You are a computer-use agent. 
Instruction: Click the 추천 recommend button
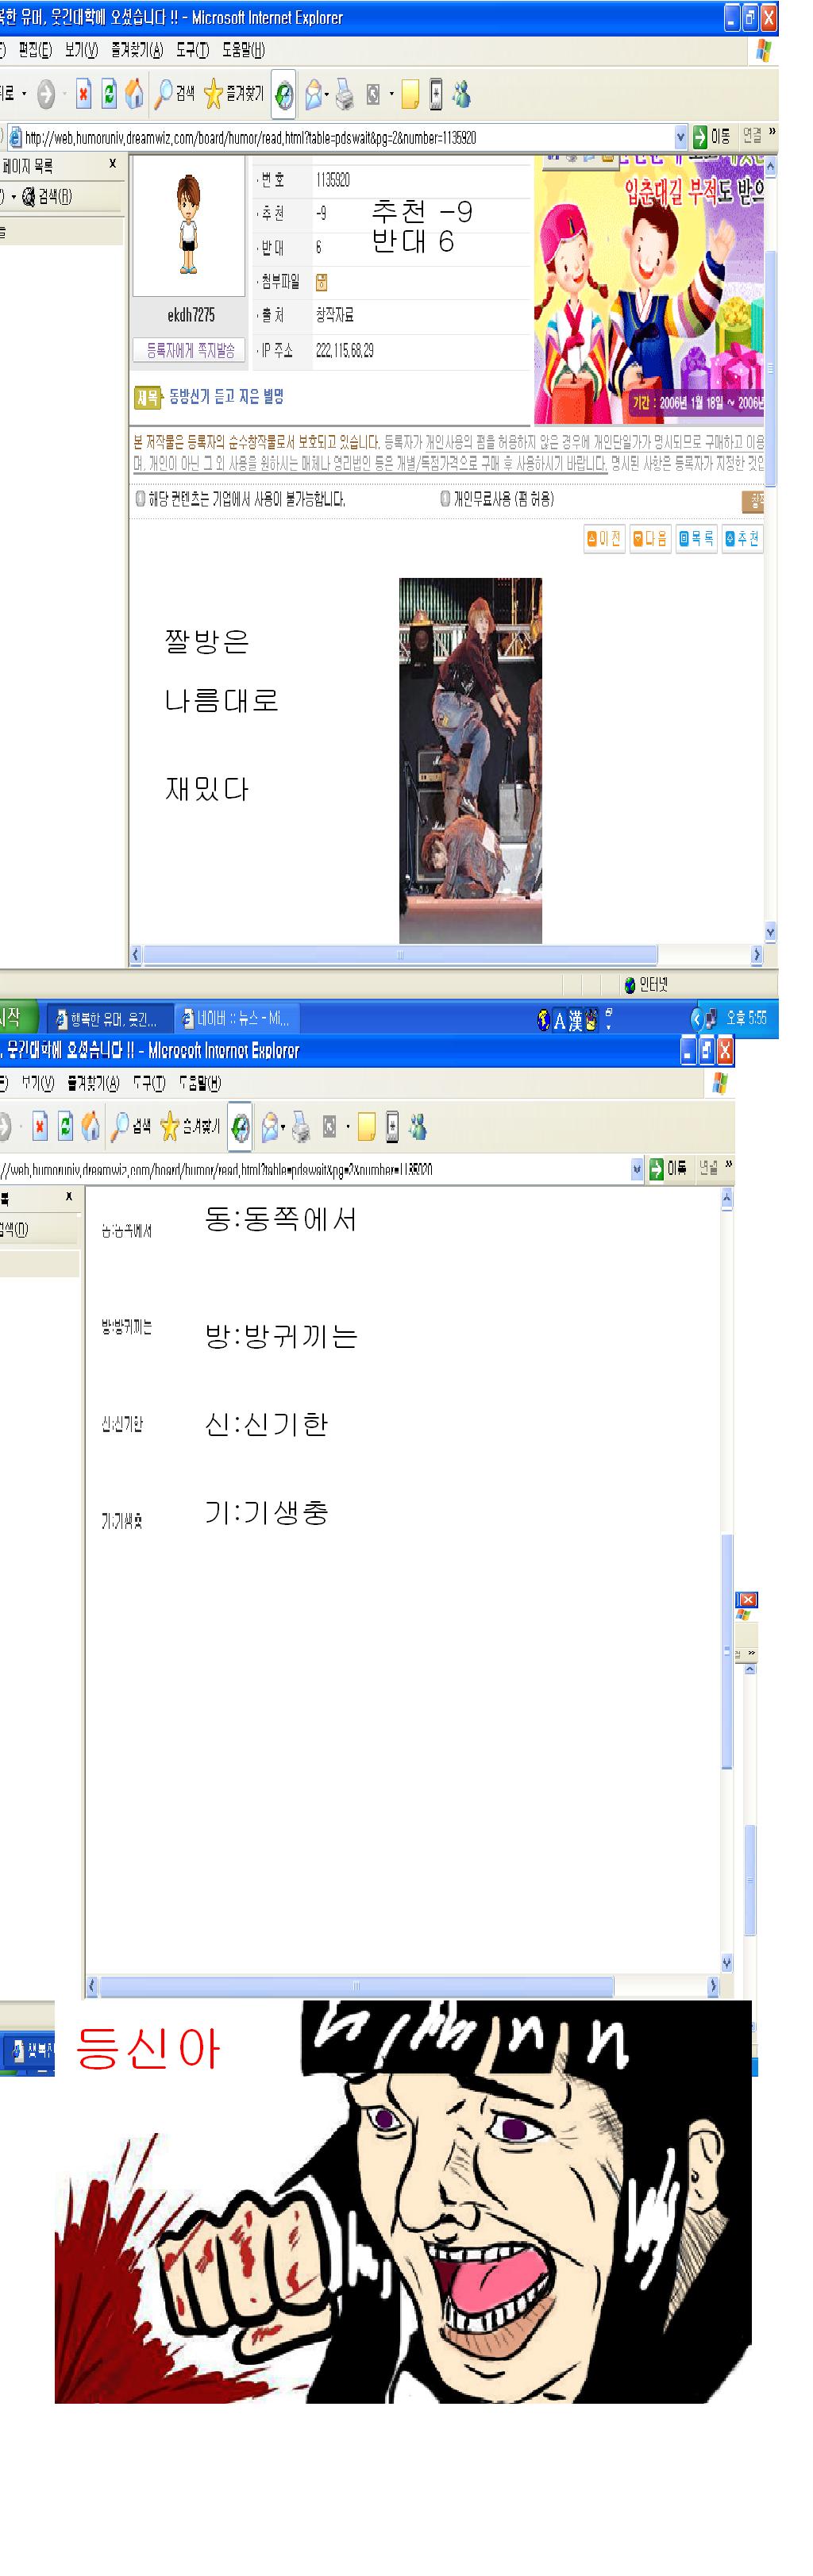742,539
